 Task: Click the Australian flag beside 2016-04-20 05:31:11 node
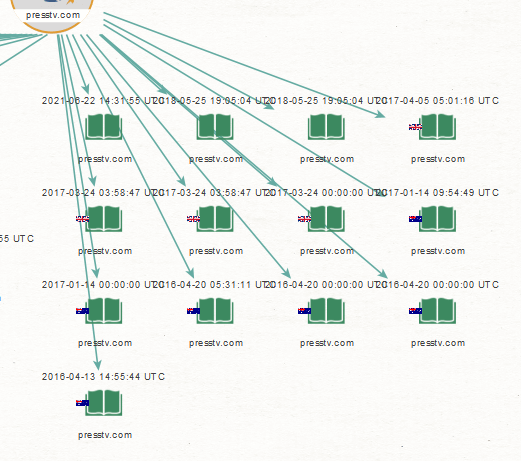tap(193, 311)
